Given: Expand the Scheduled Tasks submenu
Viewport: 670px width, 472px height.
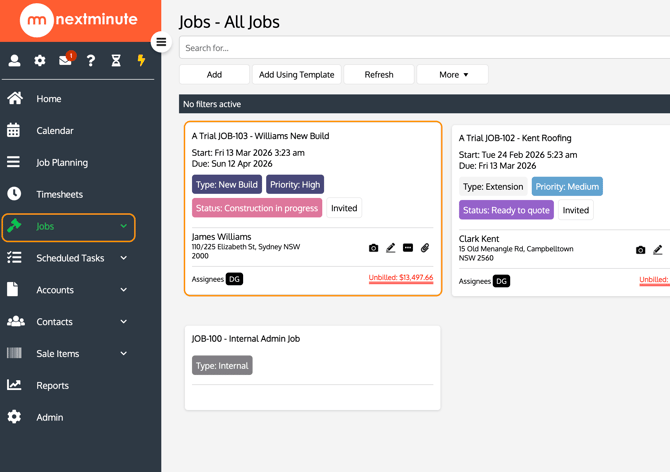Looking at the screenshot, I should coord(124,258).
